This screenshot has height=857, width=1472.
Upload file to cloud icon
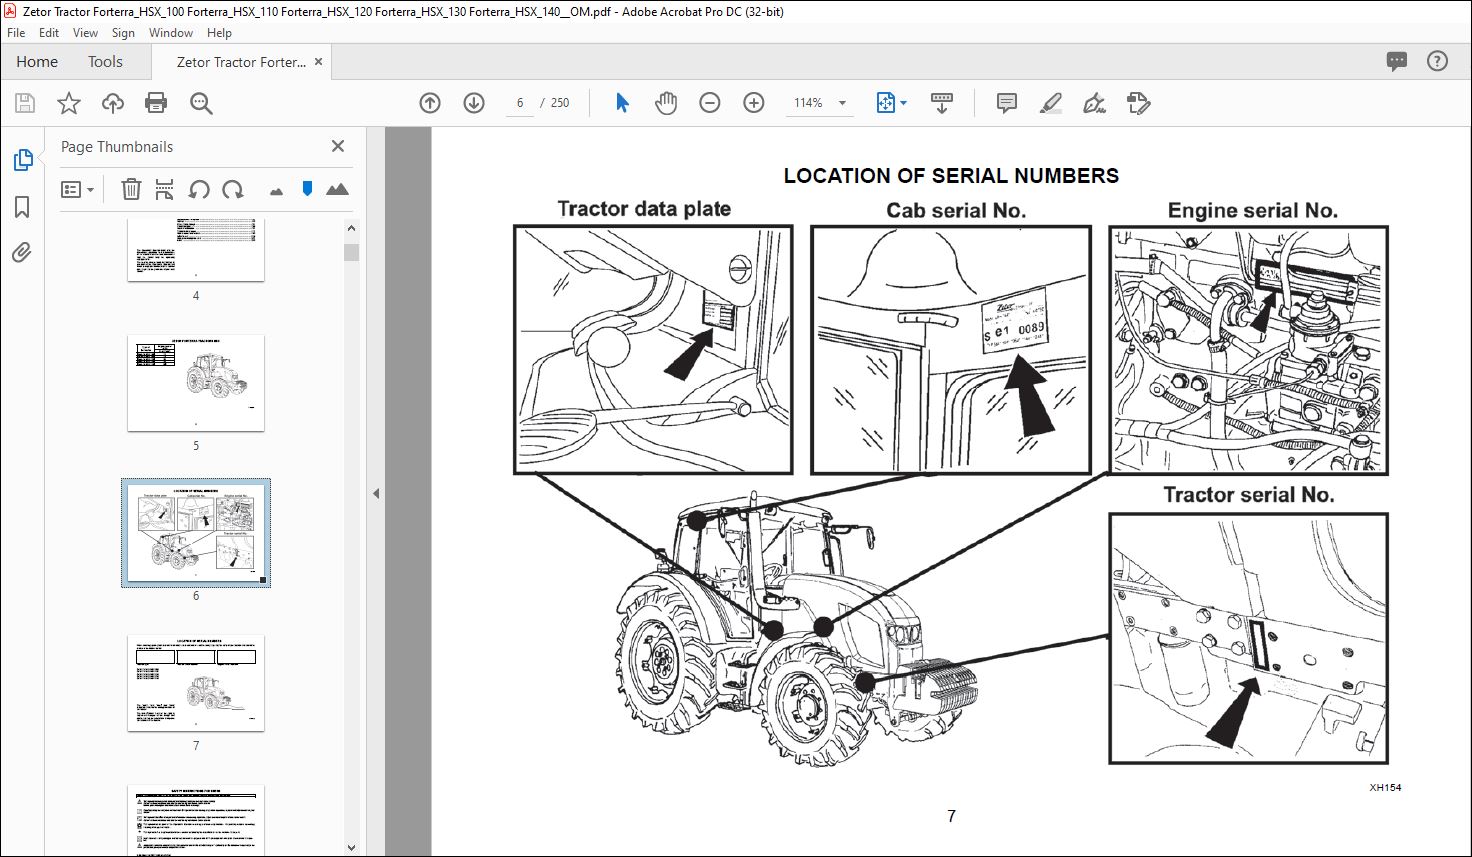[x=113, y=103]
